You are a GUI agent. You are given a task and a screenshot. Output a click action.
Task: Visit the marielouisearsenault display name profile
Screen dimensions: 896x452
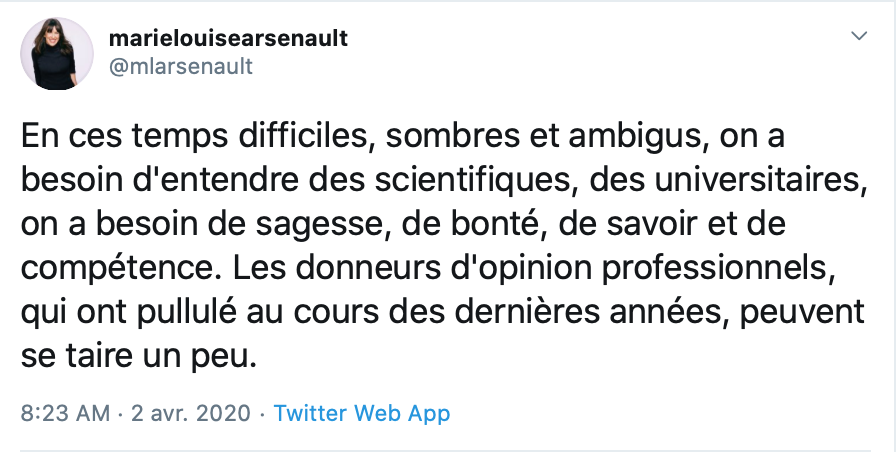point(228,38)
